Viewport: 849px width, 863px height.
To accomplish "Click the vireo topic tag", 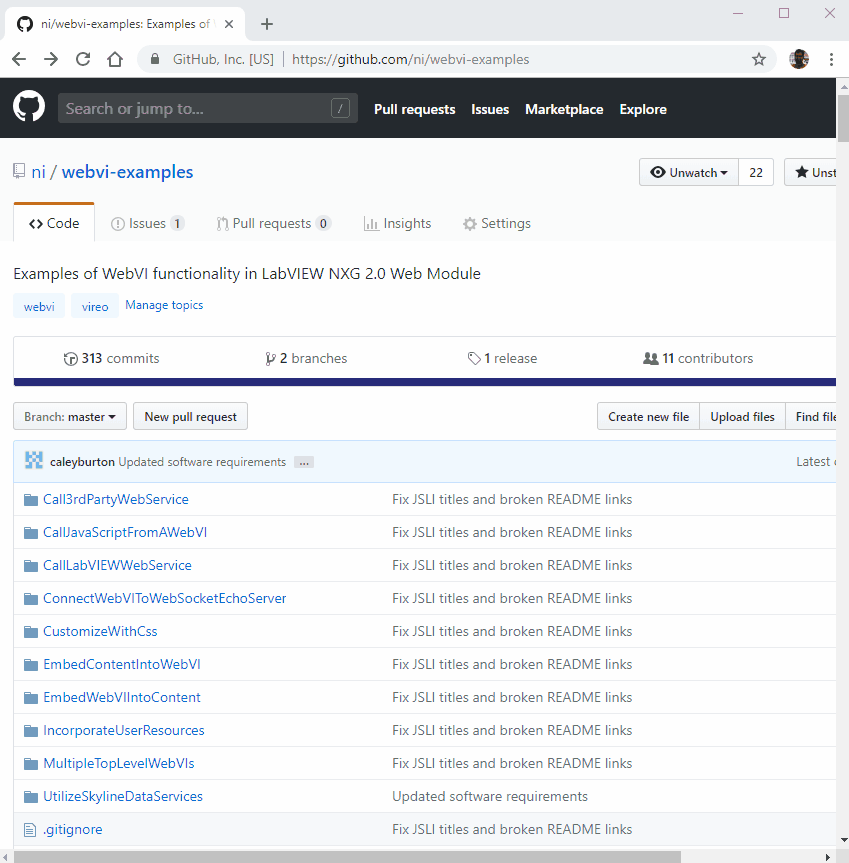I will [95, 307].
